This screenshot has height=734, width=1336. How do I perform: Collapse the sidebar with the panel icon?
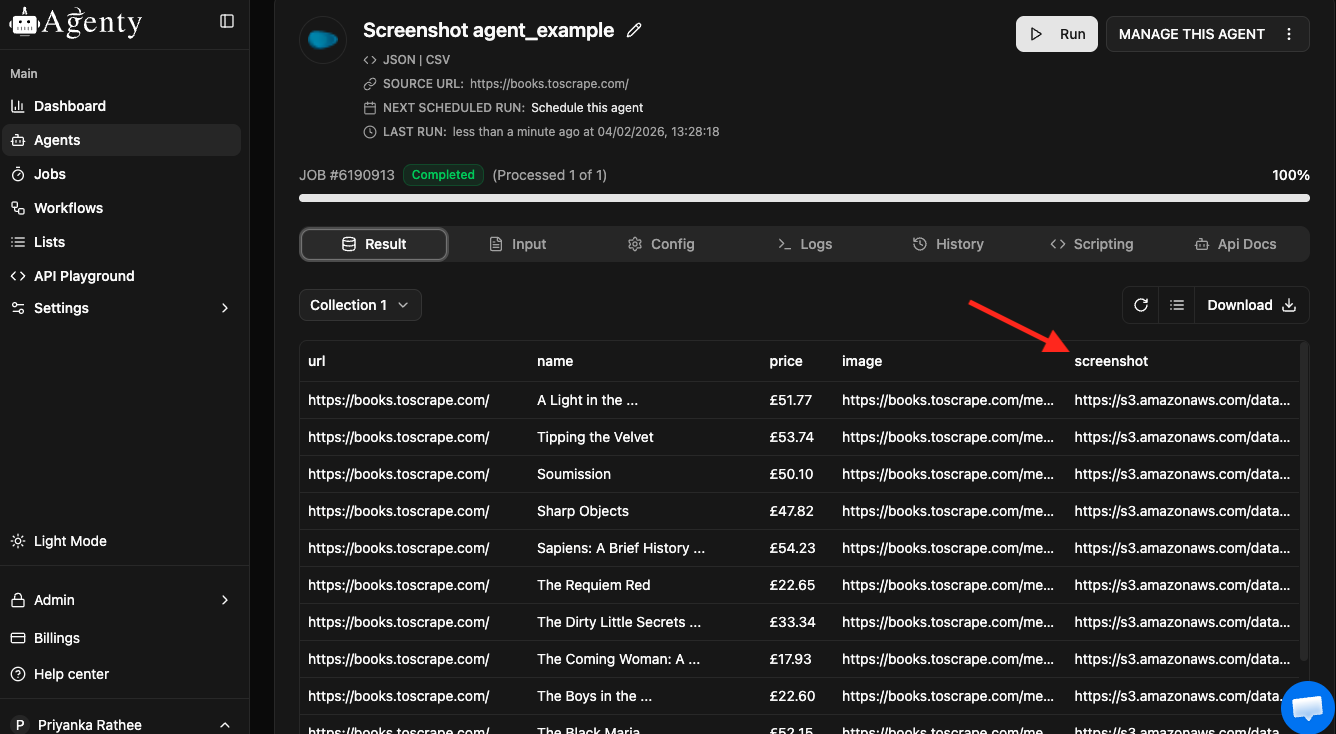point(227,21)
